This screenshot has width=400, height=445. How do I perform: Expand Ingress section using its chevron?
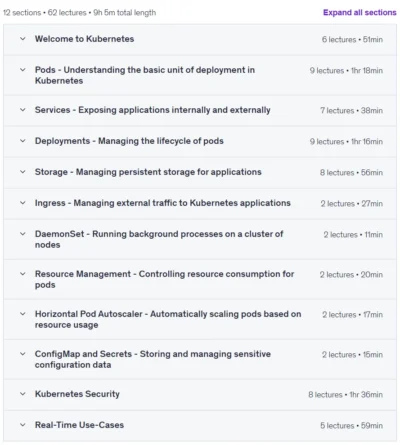point(23,203)
